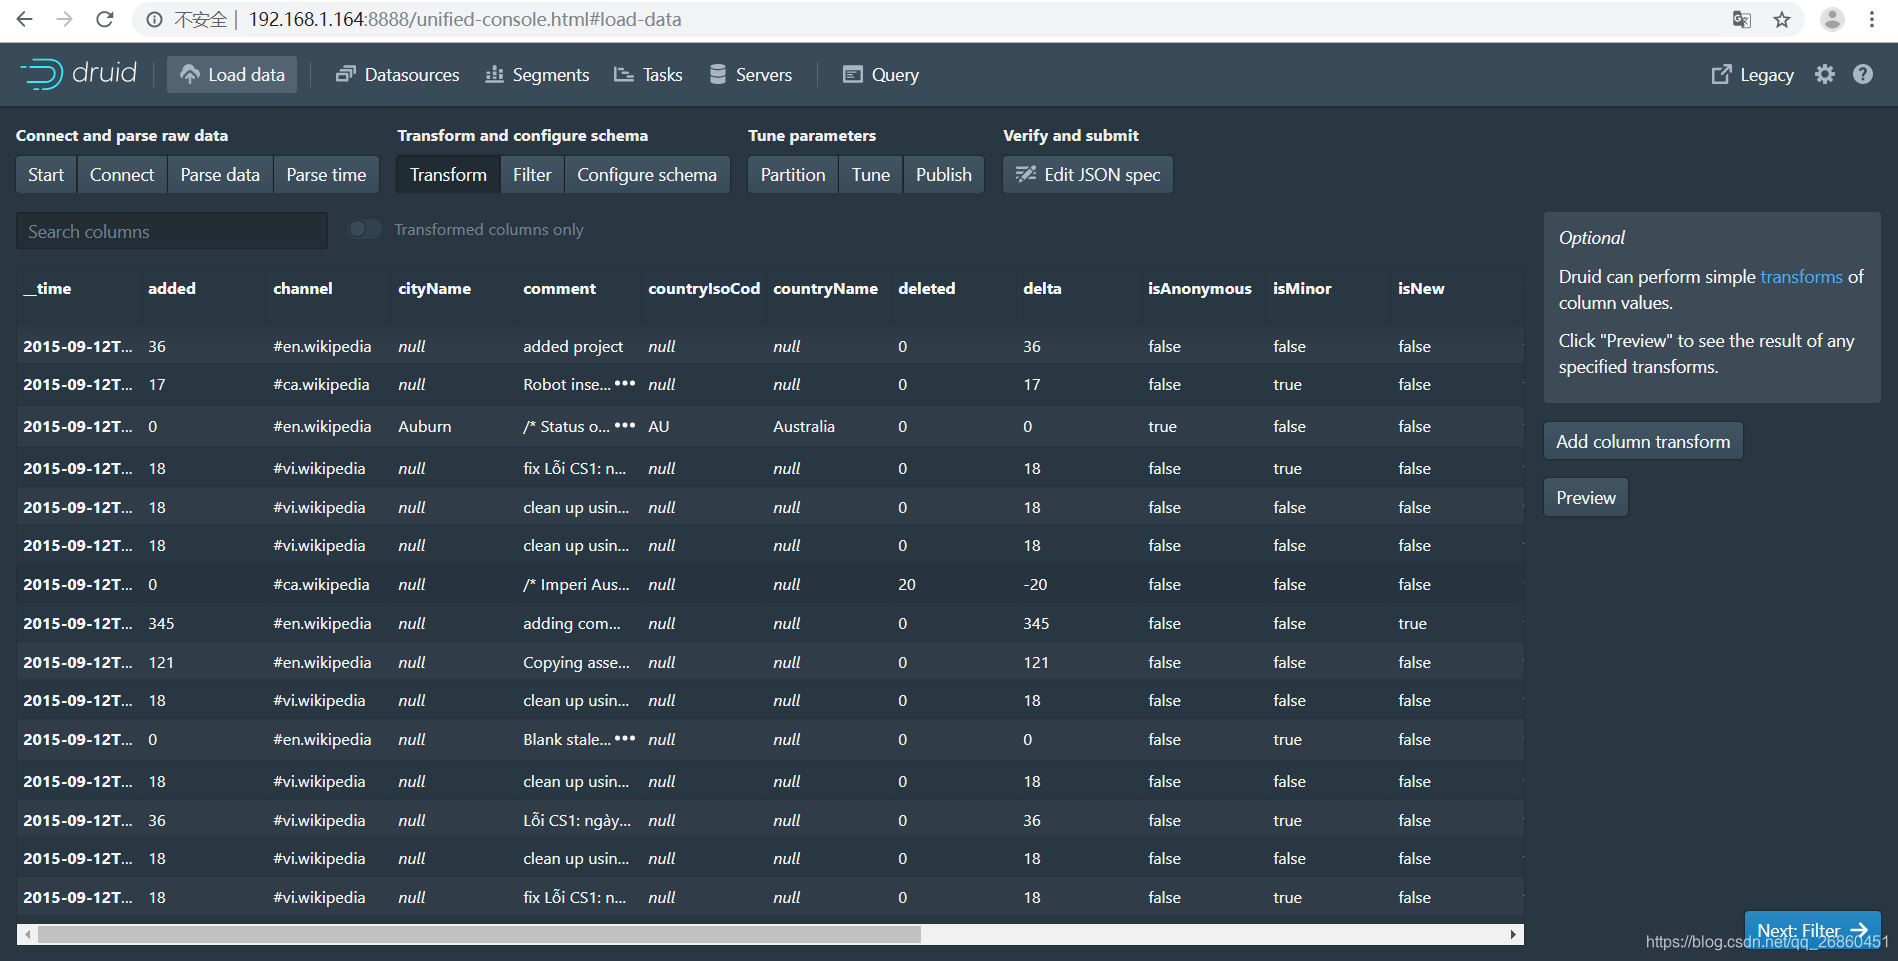Expand the 'Blank stale...' comment ellipsis
The height and width of the screenshot is (961, 1898).
click(625, 739)
